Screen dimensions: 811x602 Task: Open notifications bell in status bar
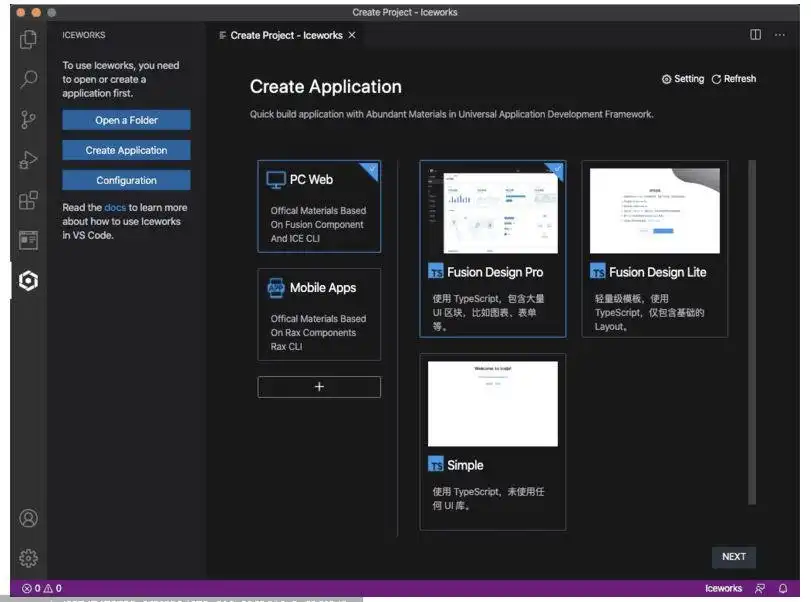pos(783,588)
